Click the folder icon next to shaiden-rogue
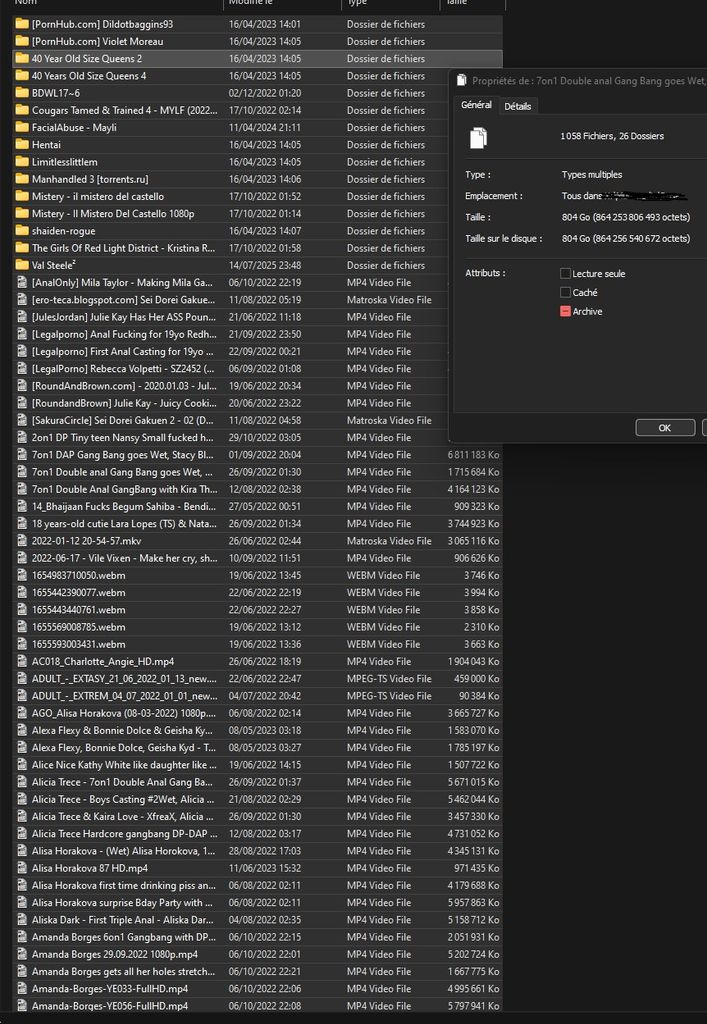The width and height of the screenshot is (707, 1024). point(21,231)
